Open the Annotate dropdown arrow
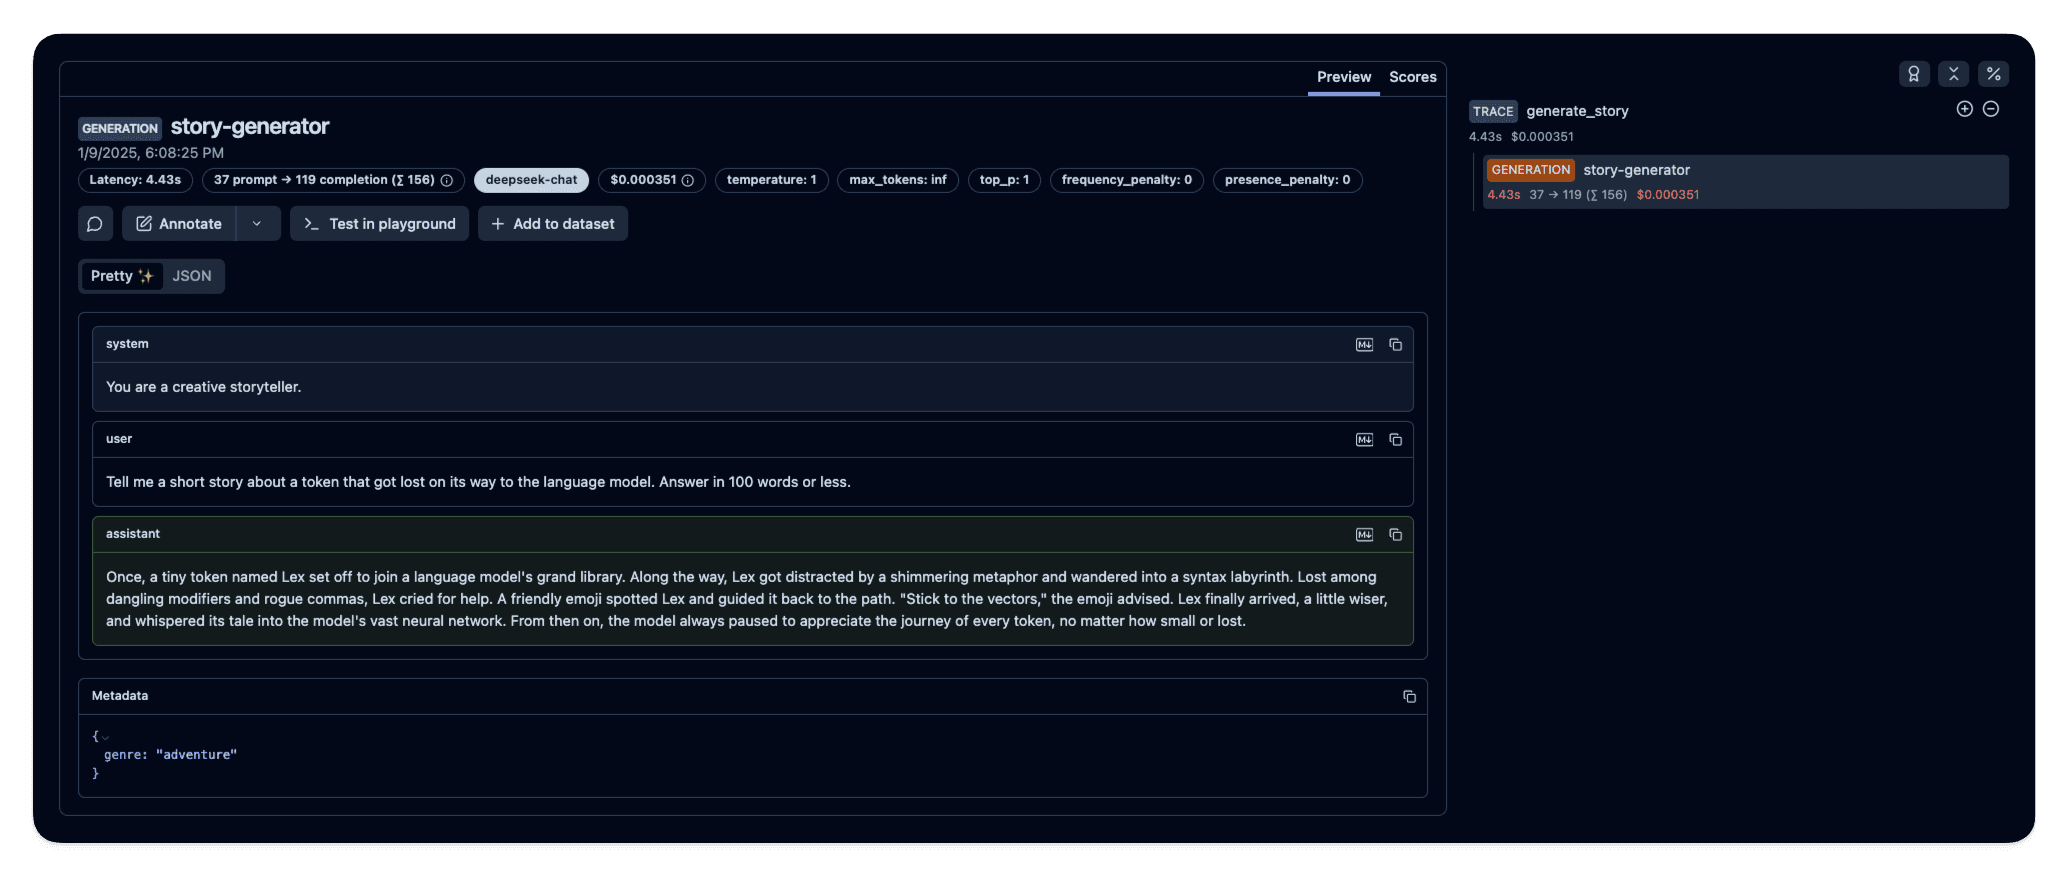Image resolution: width=2069 pixels, height=876 pixels. click(257, 224)
